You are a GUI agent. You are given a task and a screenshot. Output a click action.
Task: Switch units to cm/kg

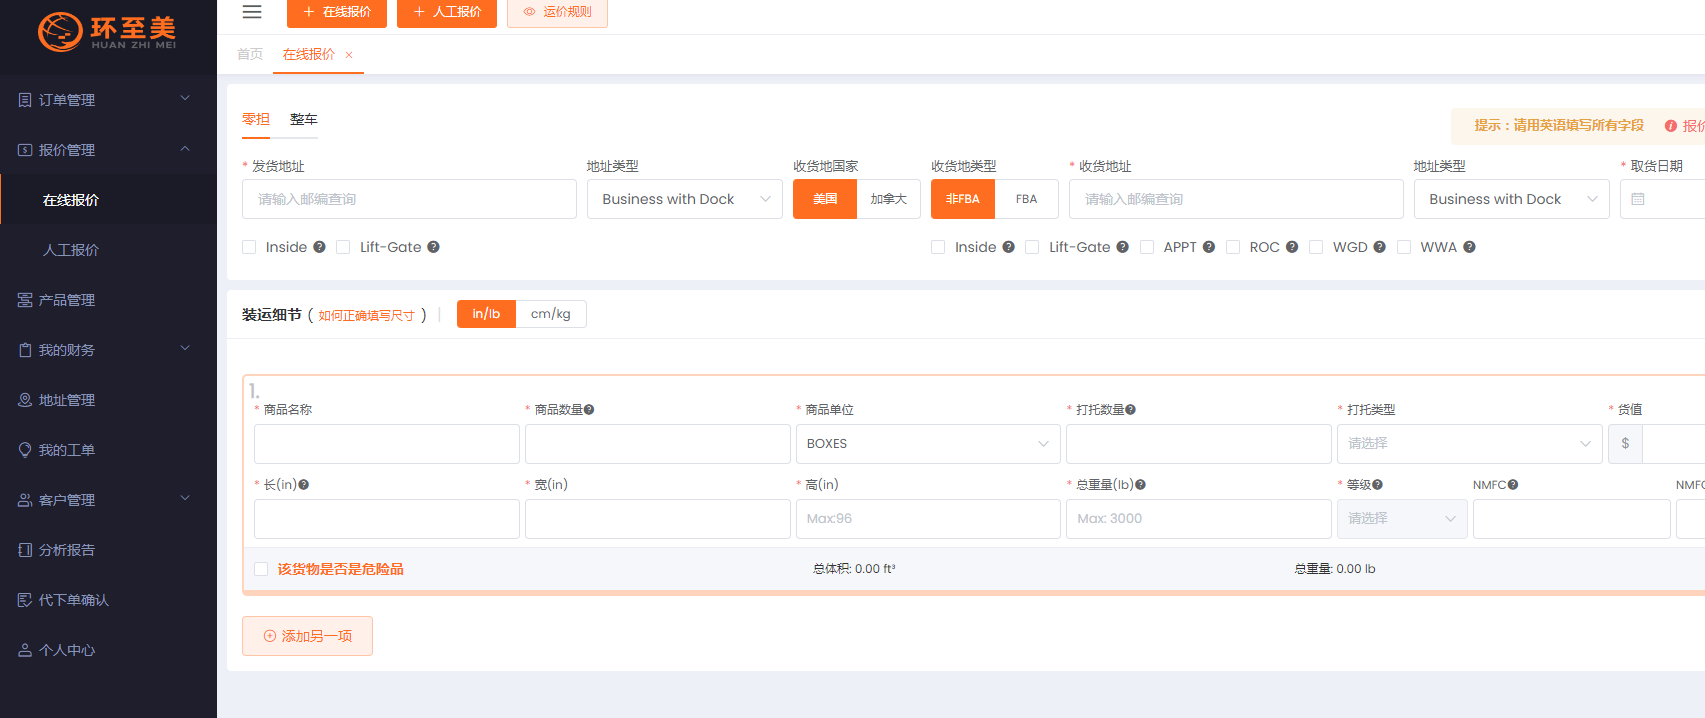[x=550, y=314]
